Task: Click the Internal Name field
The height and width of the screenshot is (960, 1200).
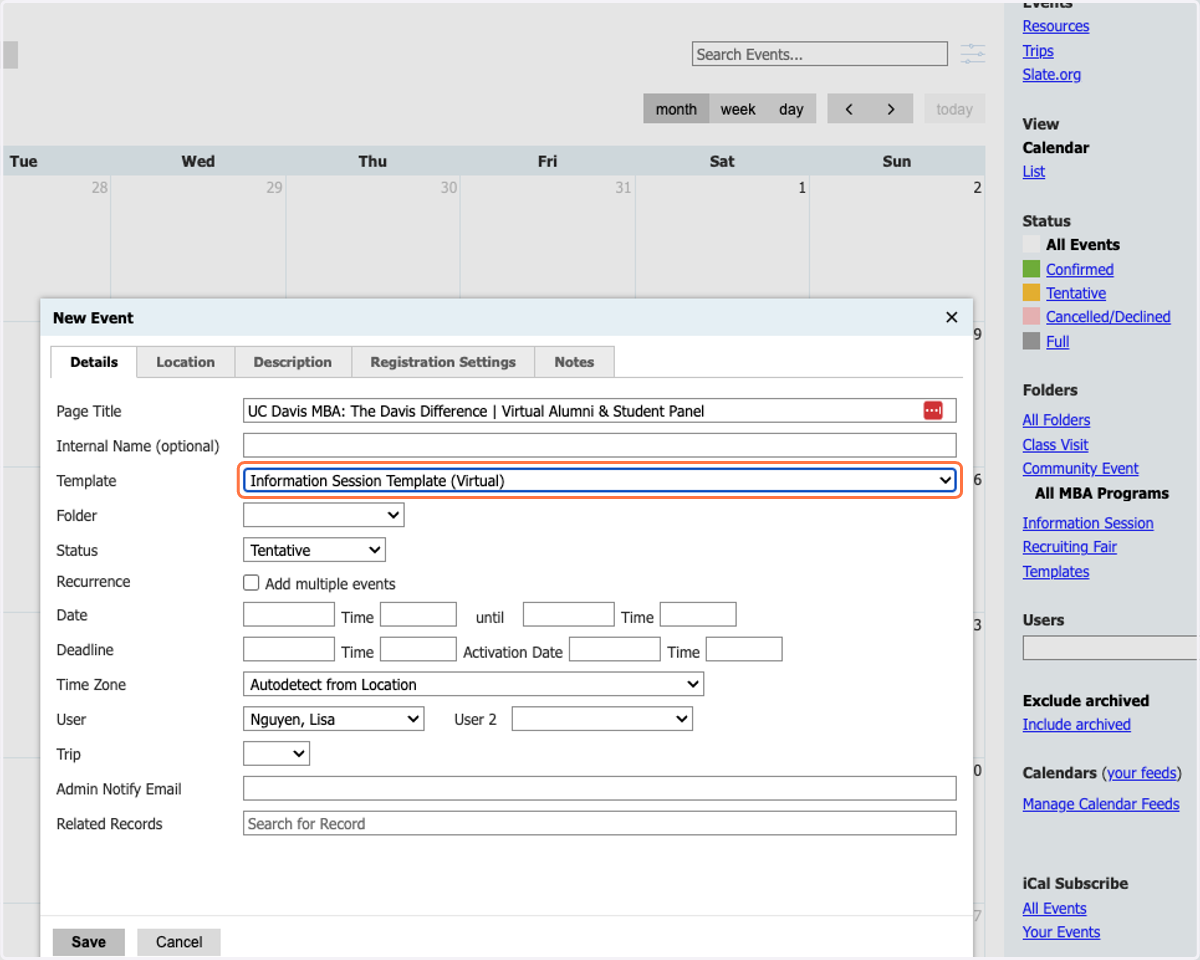Action: click(600, 445)
